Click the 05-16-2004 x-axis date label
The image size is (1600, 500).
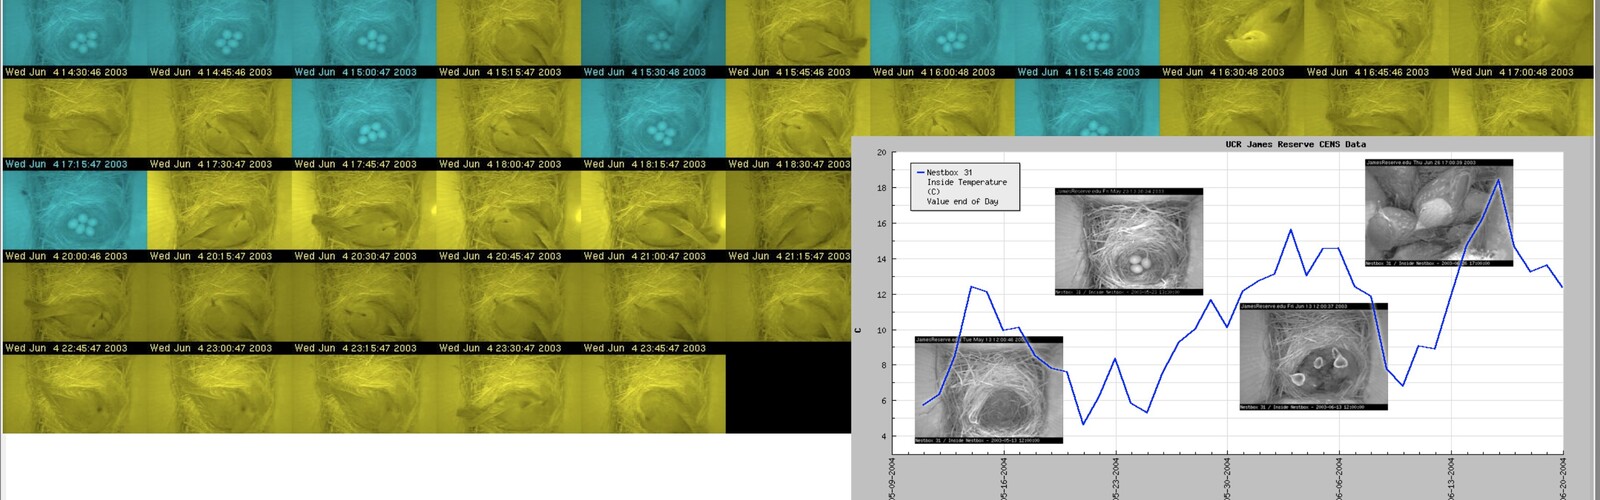coord(1004,477)
